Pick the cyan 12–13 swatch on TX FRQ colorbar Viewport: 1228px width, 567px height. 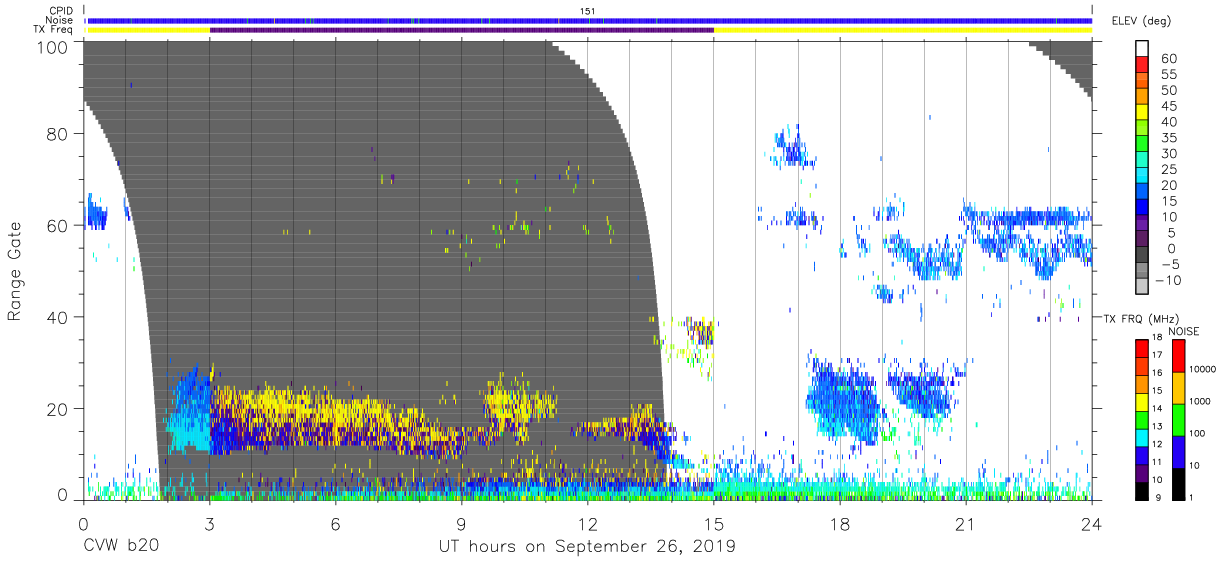(1141, 438)
